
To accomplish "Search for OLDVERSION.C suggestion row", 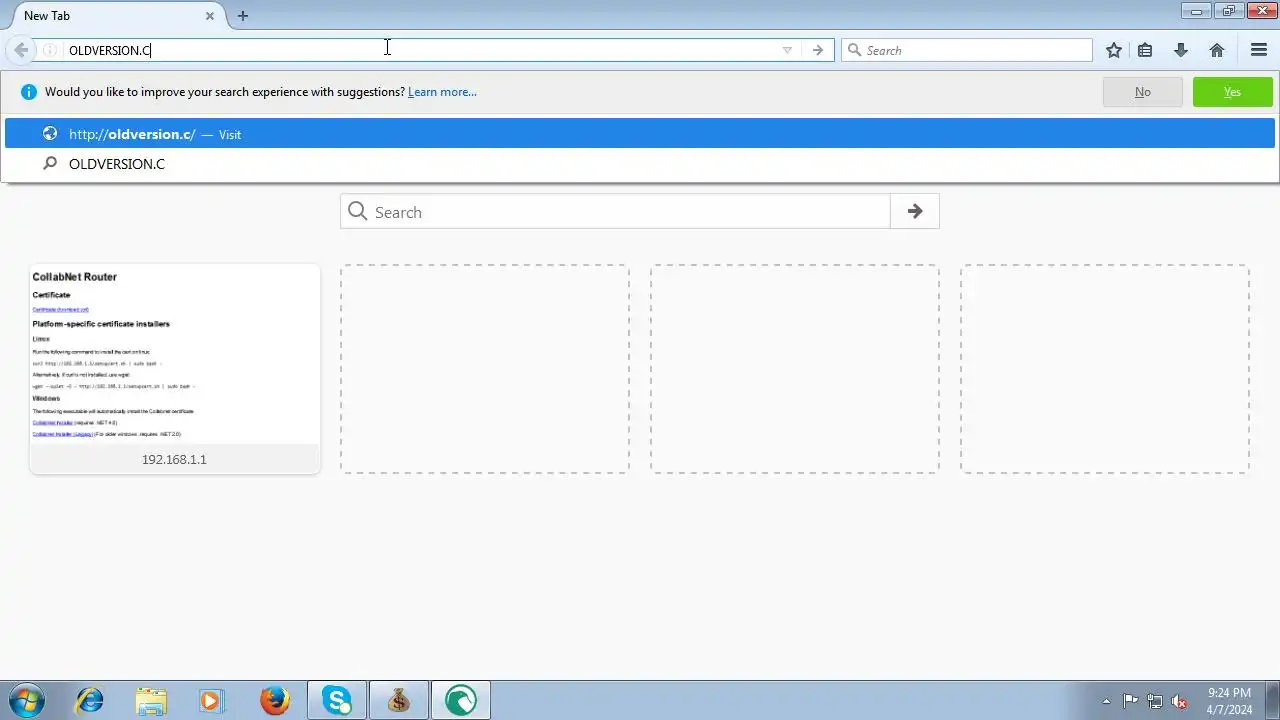I will 640,164.
